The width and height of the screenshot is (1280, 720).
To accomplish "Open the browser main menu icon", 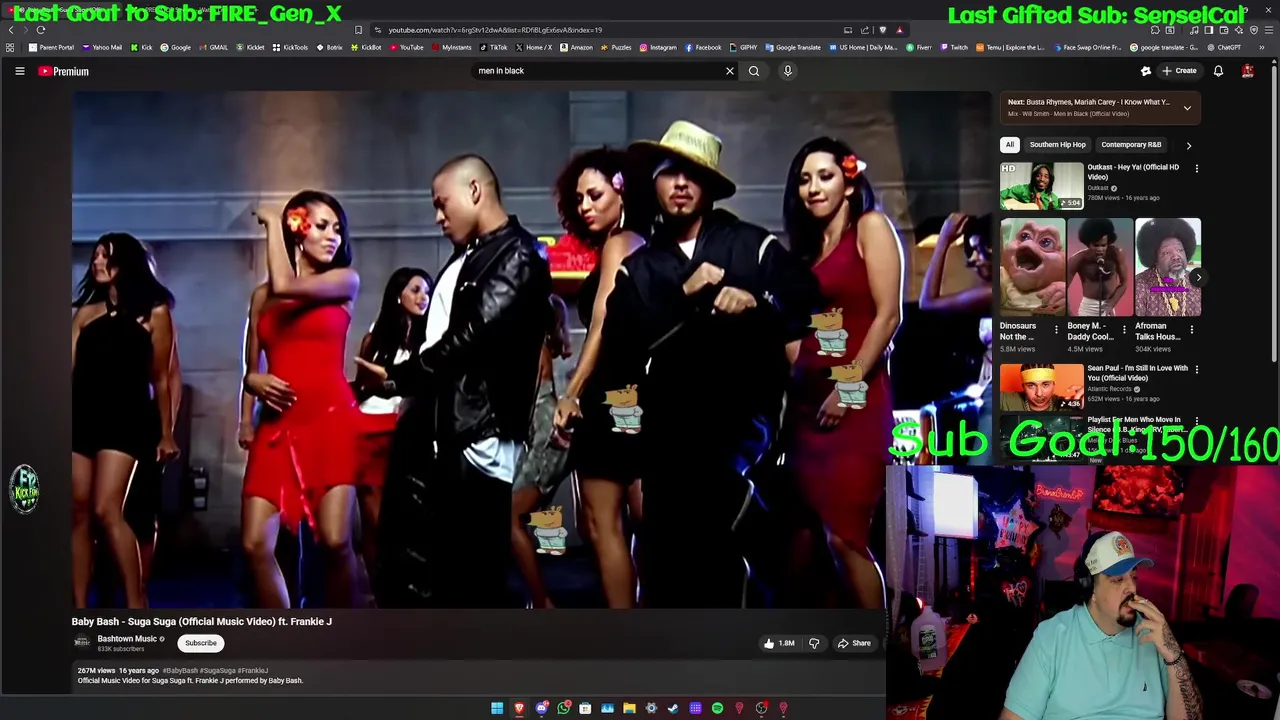I will point(1268,30).
